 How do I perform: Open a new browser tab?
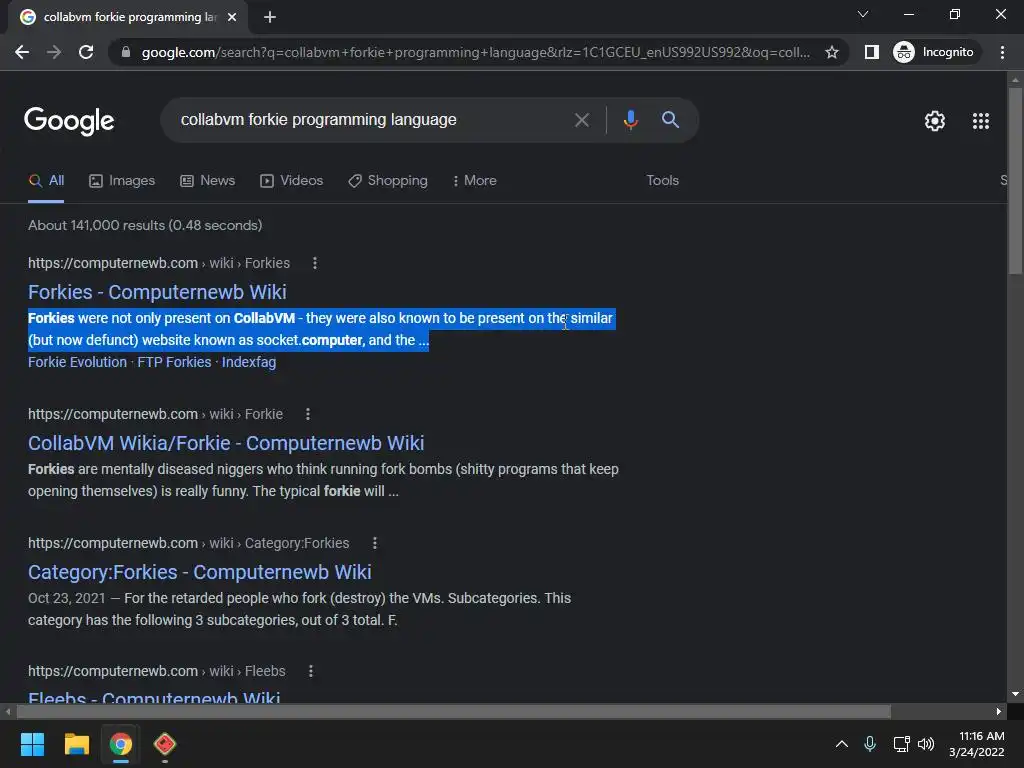click(x=270, y=17)
